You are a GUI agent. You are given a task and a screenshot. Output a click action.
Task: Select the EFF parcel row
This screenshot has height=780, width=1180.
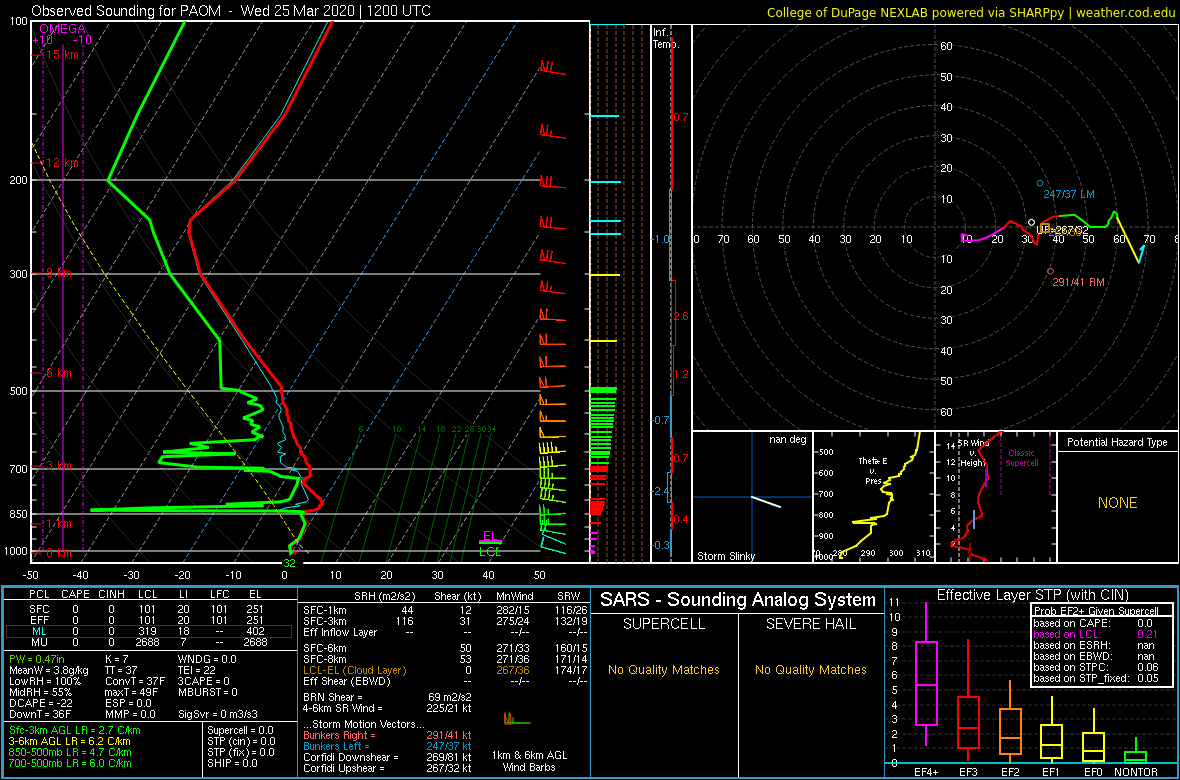(x=148, y=620)
